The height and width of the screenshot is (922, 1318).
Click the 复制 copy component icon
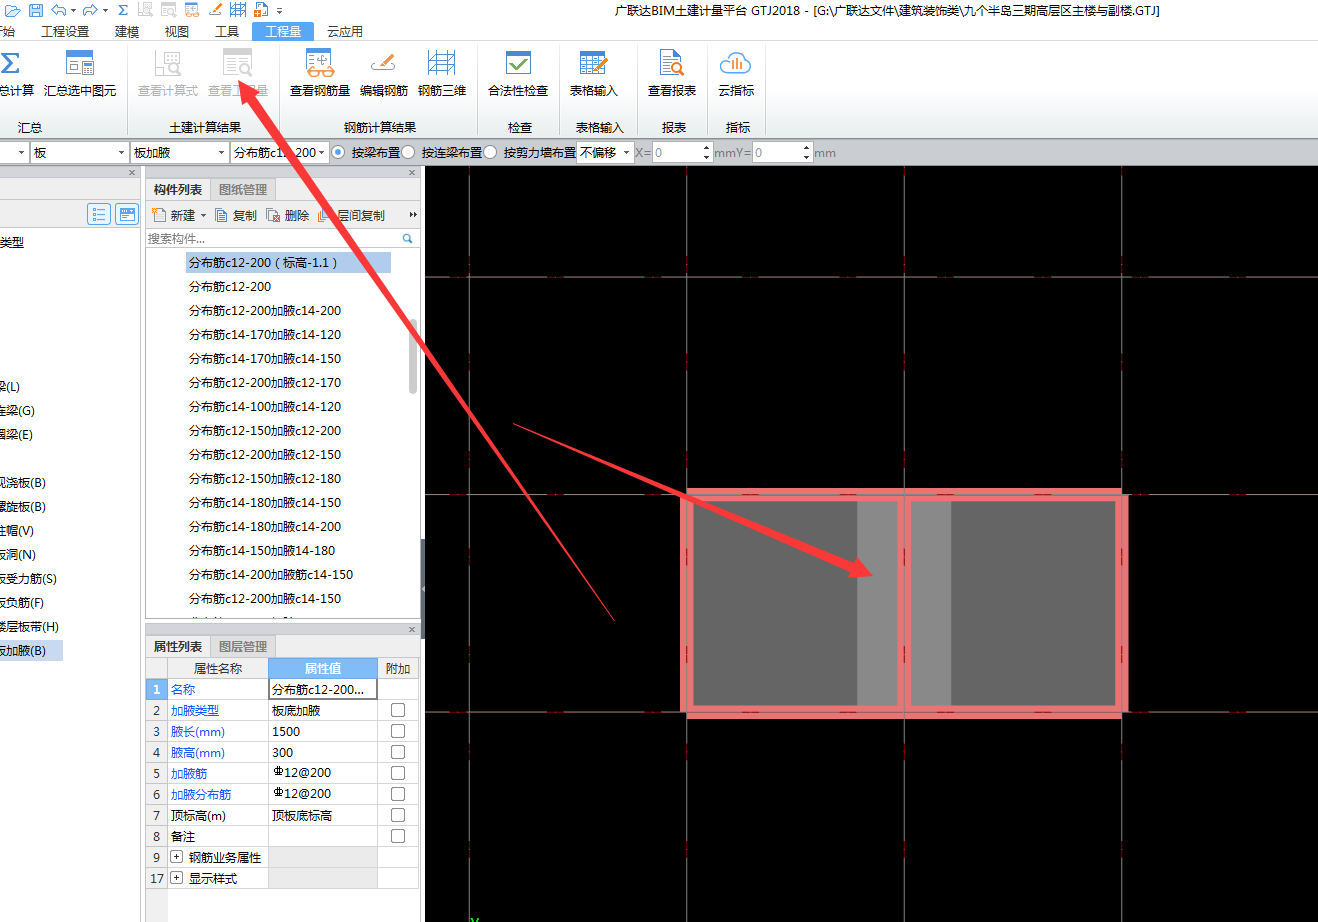pyautogui.click(x=222, y=215)
